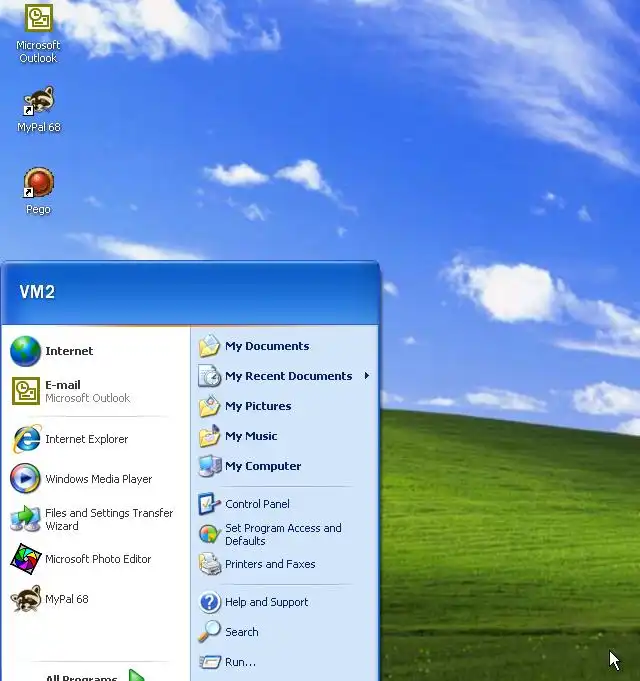
Task: Open Help and Support
Action: [x=284, y=602]
